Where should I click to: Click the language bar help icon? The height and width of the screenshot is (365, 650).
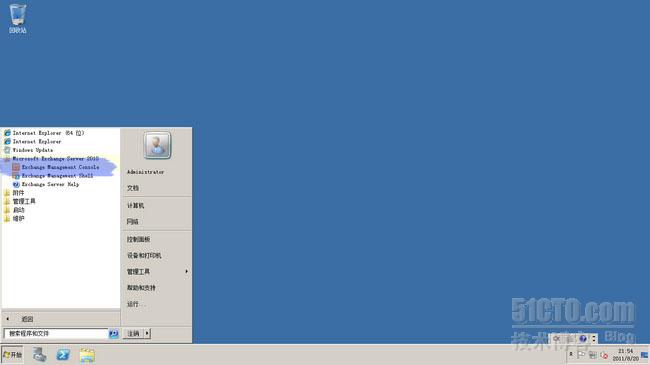click(x=583, y=339)
